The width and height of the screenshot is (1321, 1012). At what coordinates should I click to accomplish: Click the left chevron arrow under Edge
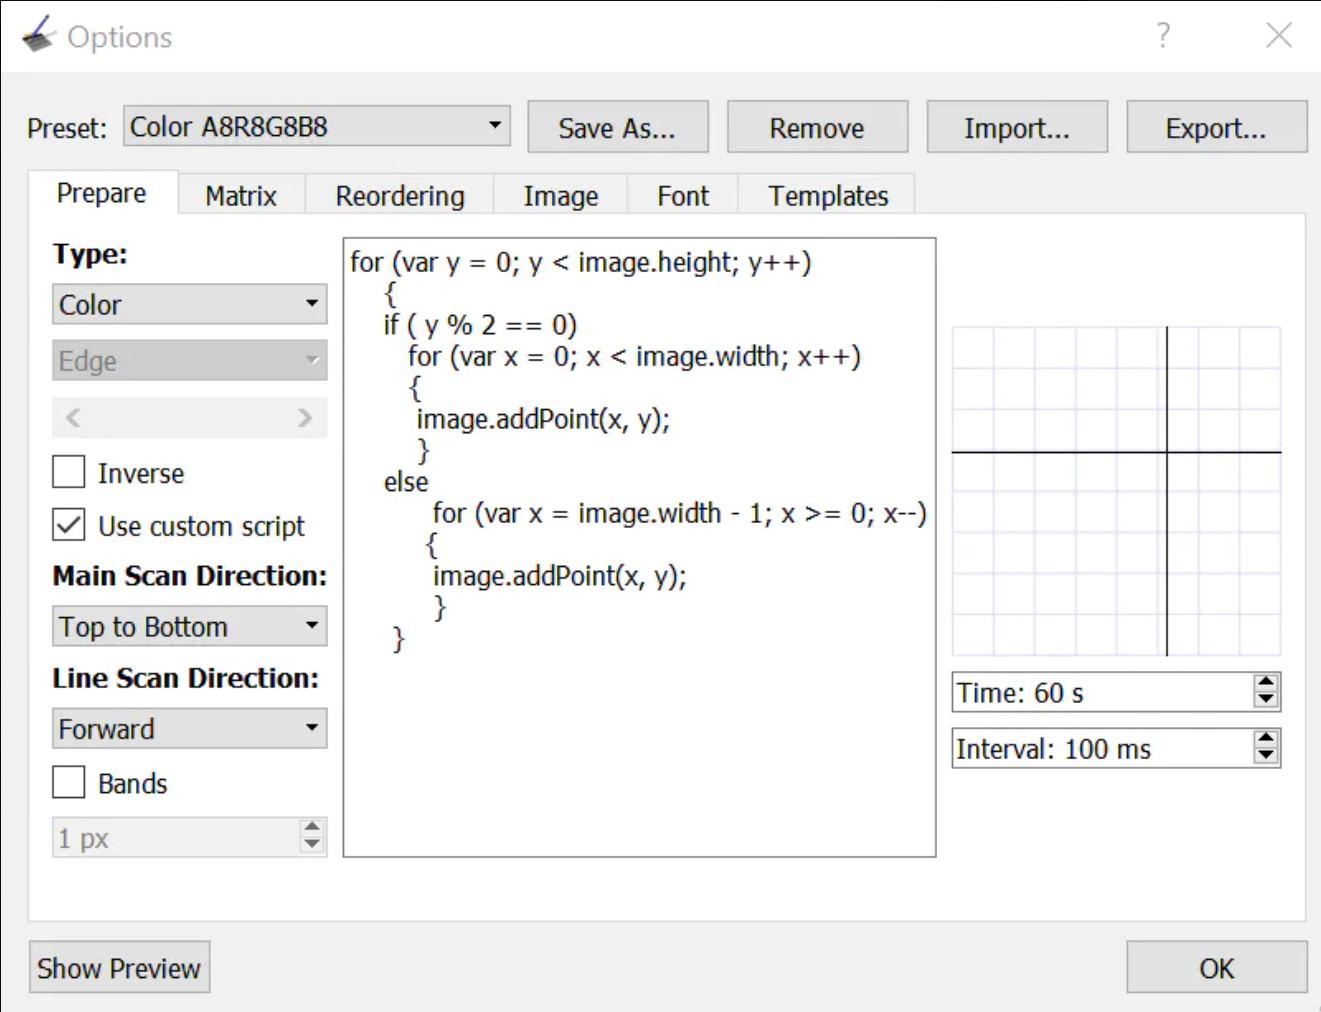(x=72, y=417)
